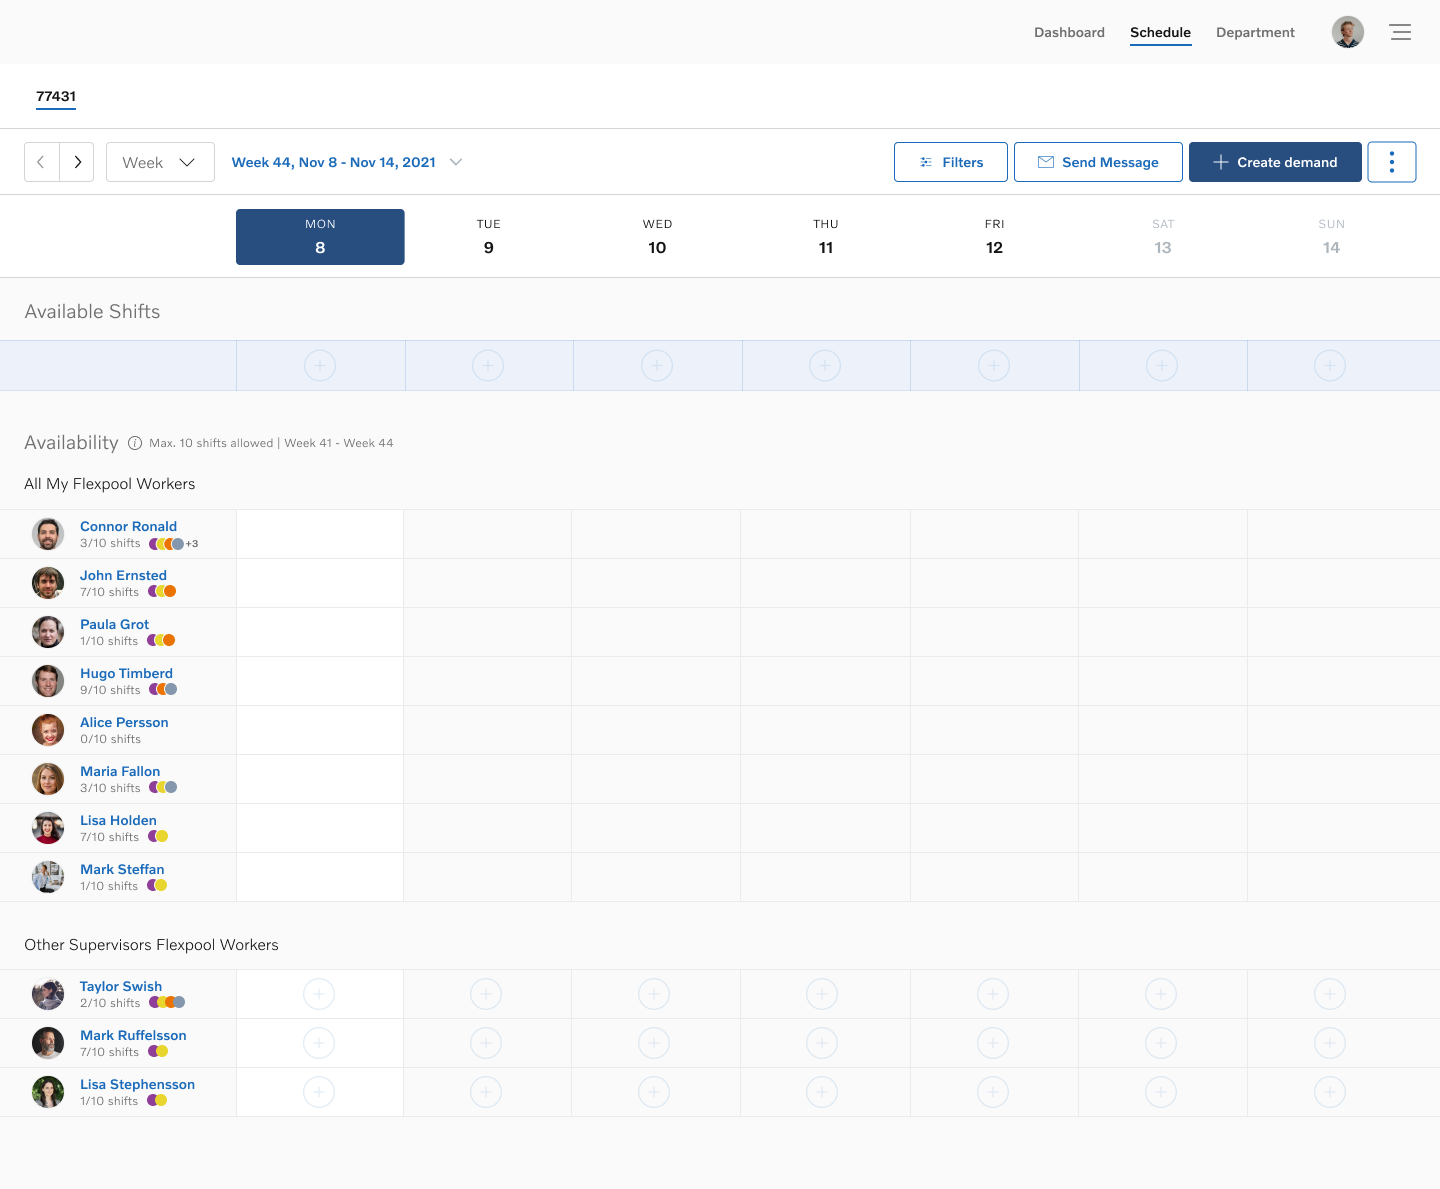Add available shift on Saturday
Image resolution: width=1440 pixels, height=1189 pixels.
click(x=1162, y=366)
